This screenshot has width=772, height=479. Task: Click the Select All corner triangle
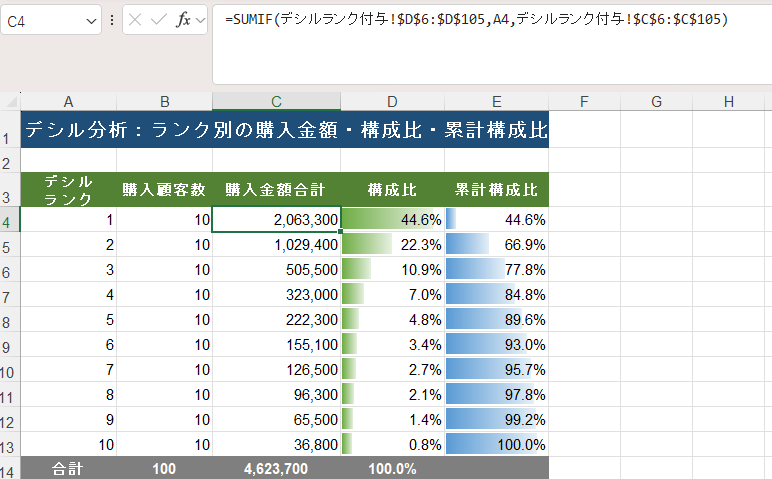coord(11,102)
